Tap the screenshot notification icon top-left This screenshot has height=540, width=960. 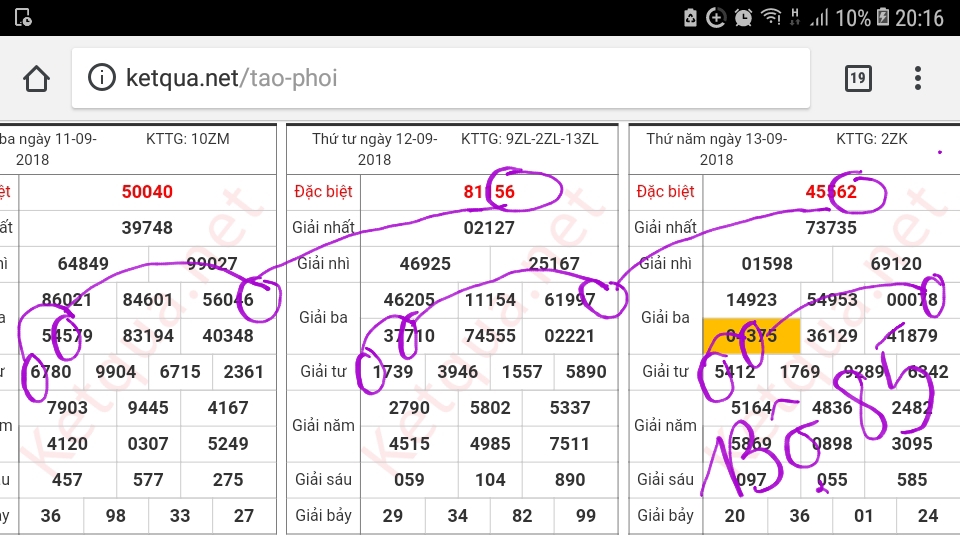(22, 17)
